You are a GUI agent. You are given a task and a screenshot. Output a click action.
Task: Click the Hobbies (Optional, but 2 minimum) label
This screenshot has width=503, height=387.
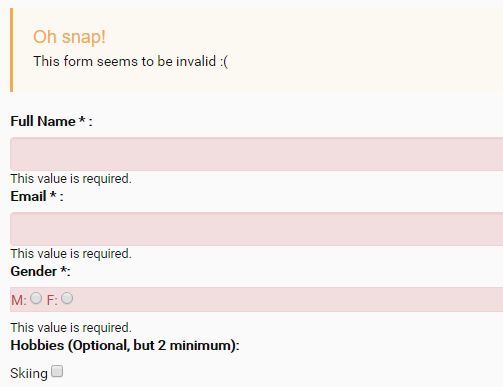[125, 345]
